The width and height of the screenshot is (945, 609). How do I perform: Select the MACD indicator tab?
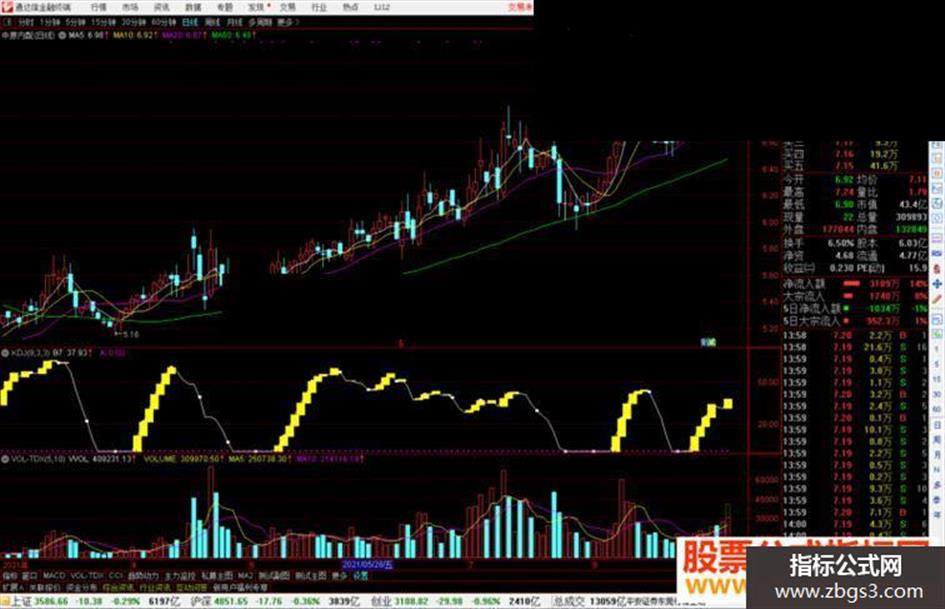pyautogui.click(x=54, y=576)
